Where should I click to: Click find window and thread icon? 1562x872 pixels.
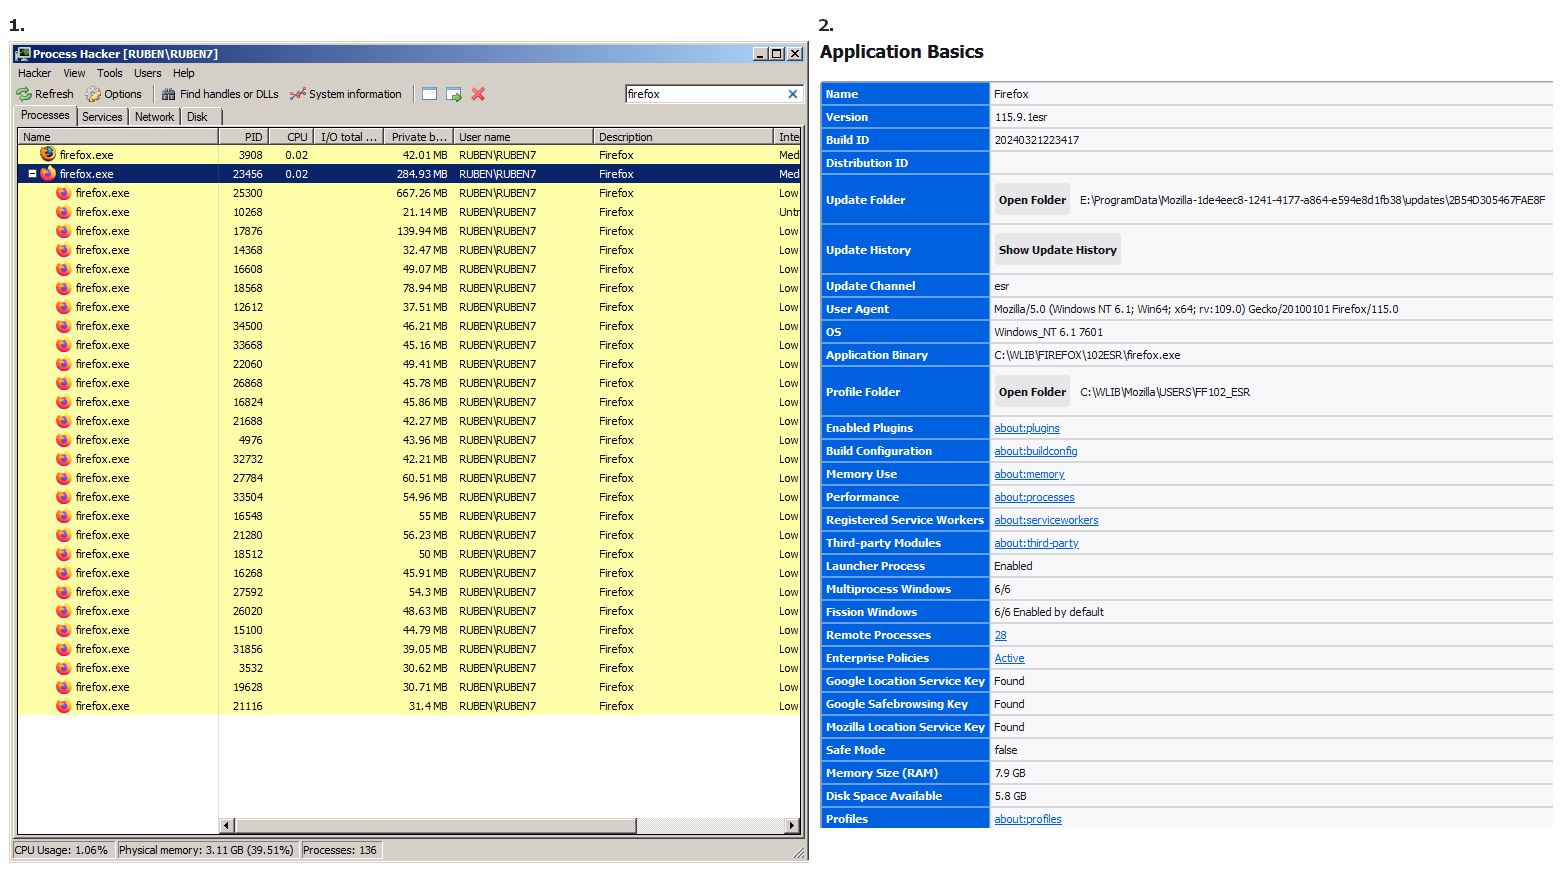click(x=454, y=94)
